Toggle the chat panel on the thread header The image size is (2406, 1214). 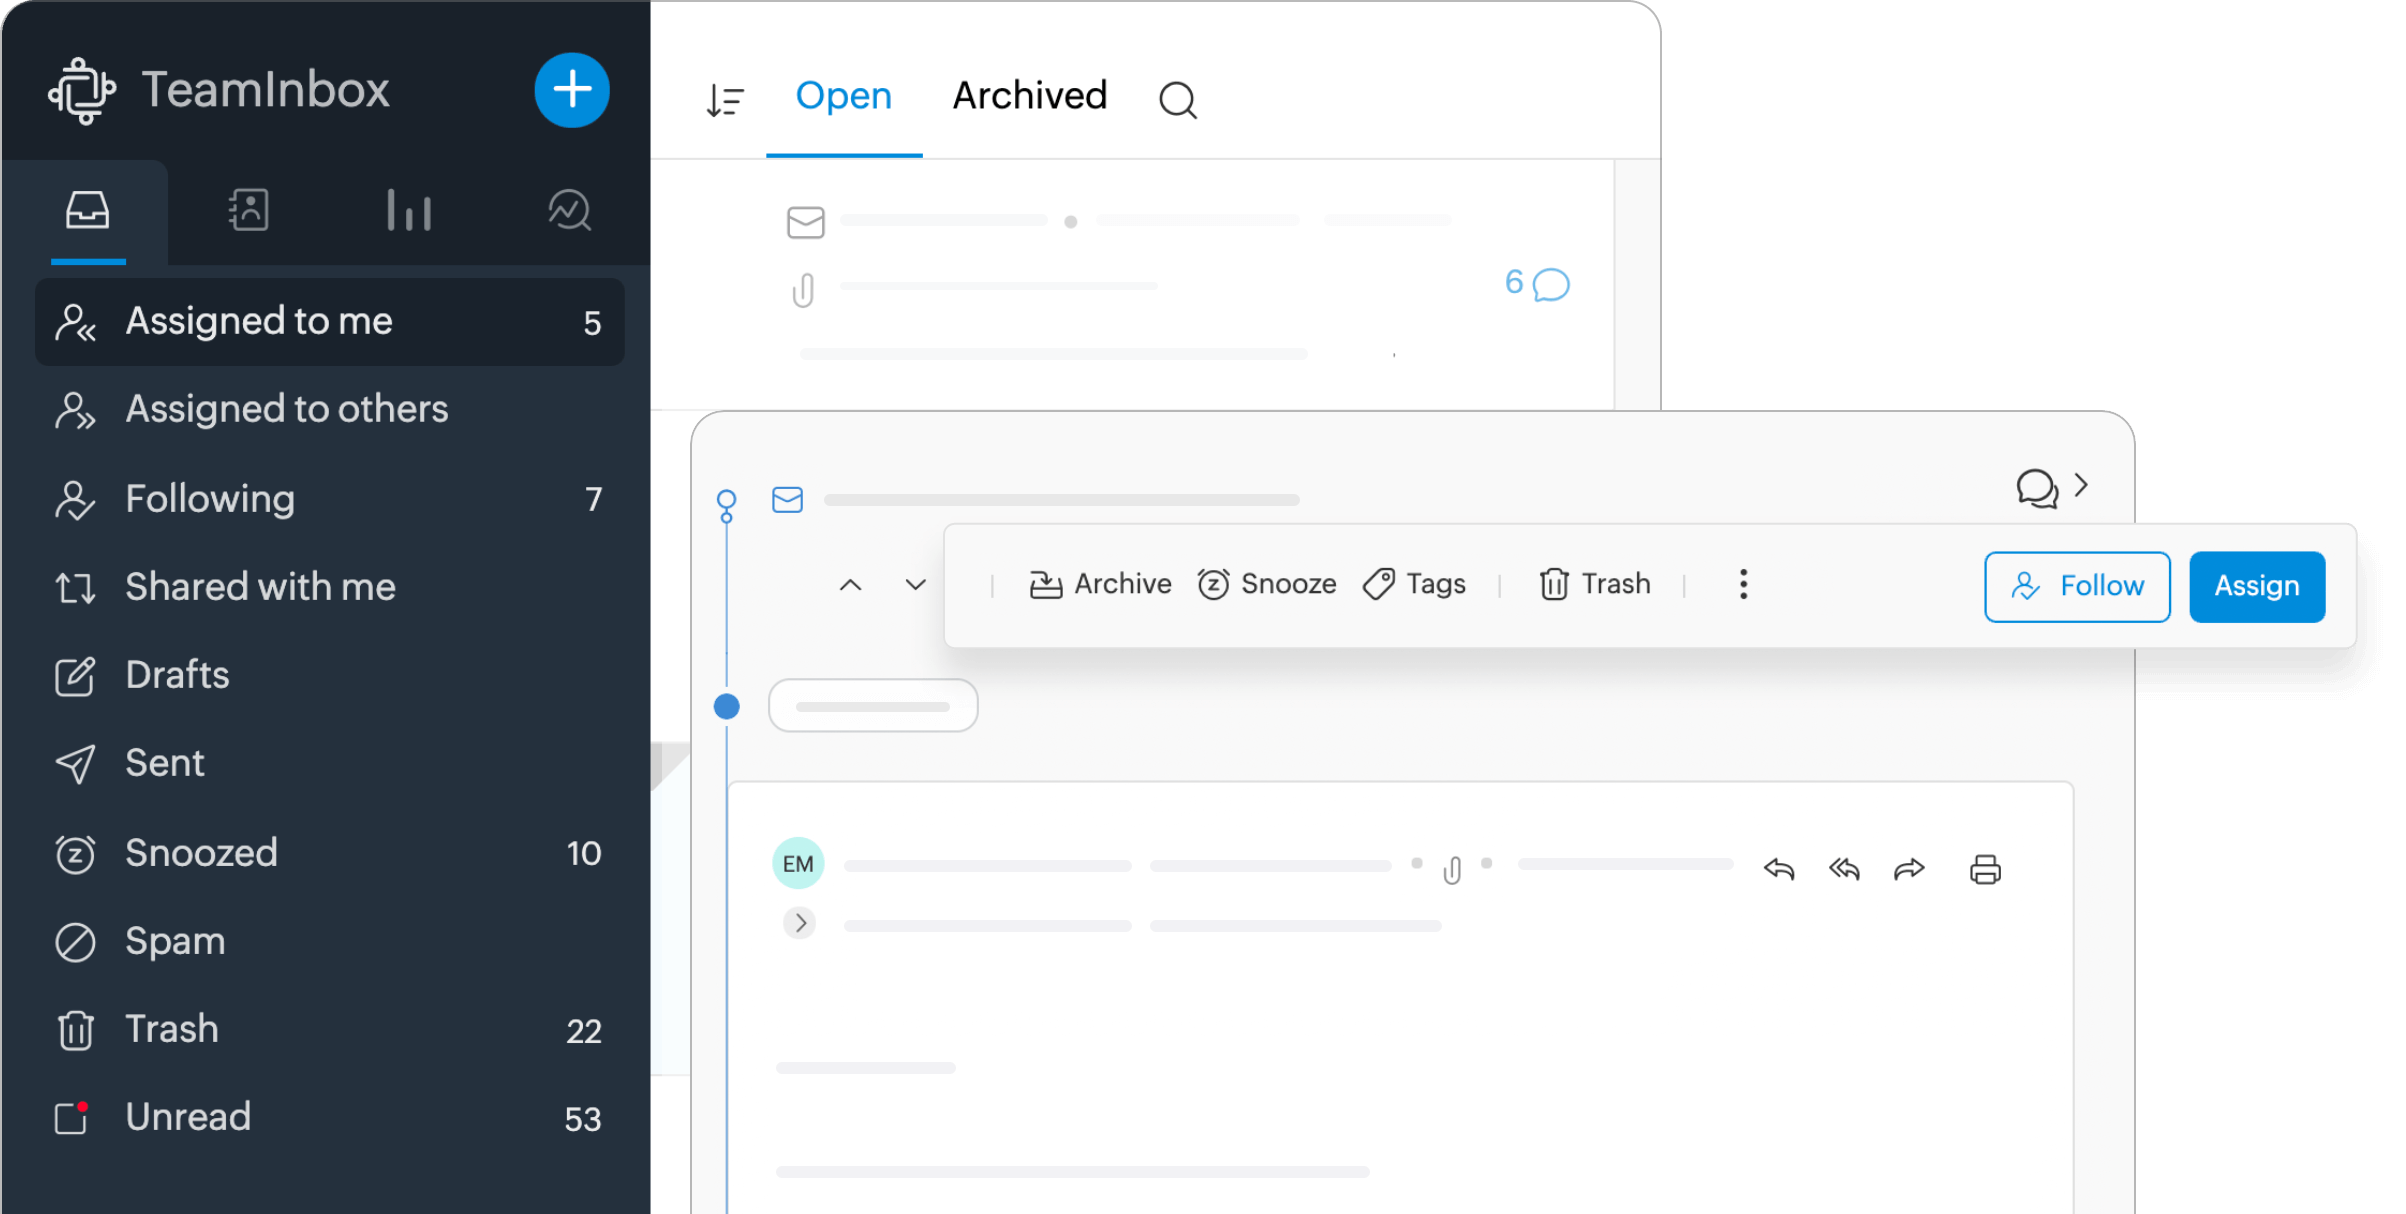(2040, 489)
